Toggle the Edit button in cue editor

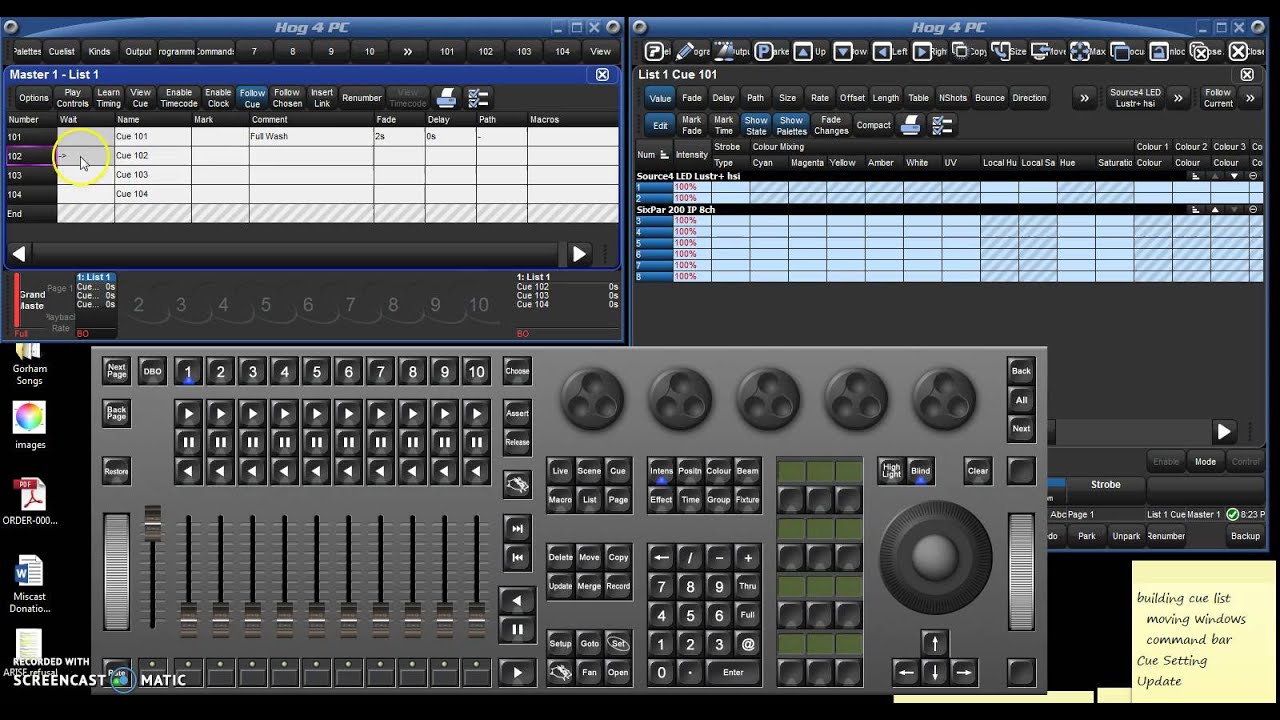(660, 125)
